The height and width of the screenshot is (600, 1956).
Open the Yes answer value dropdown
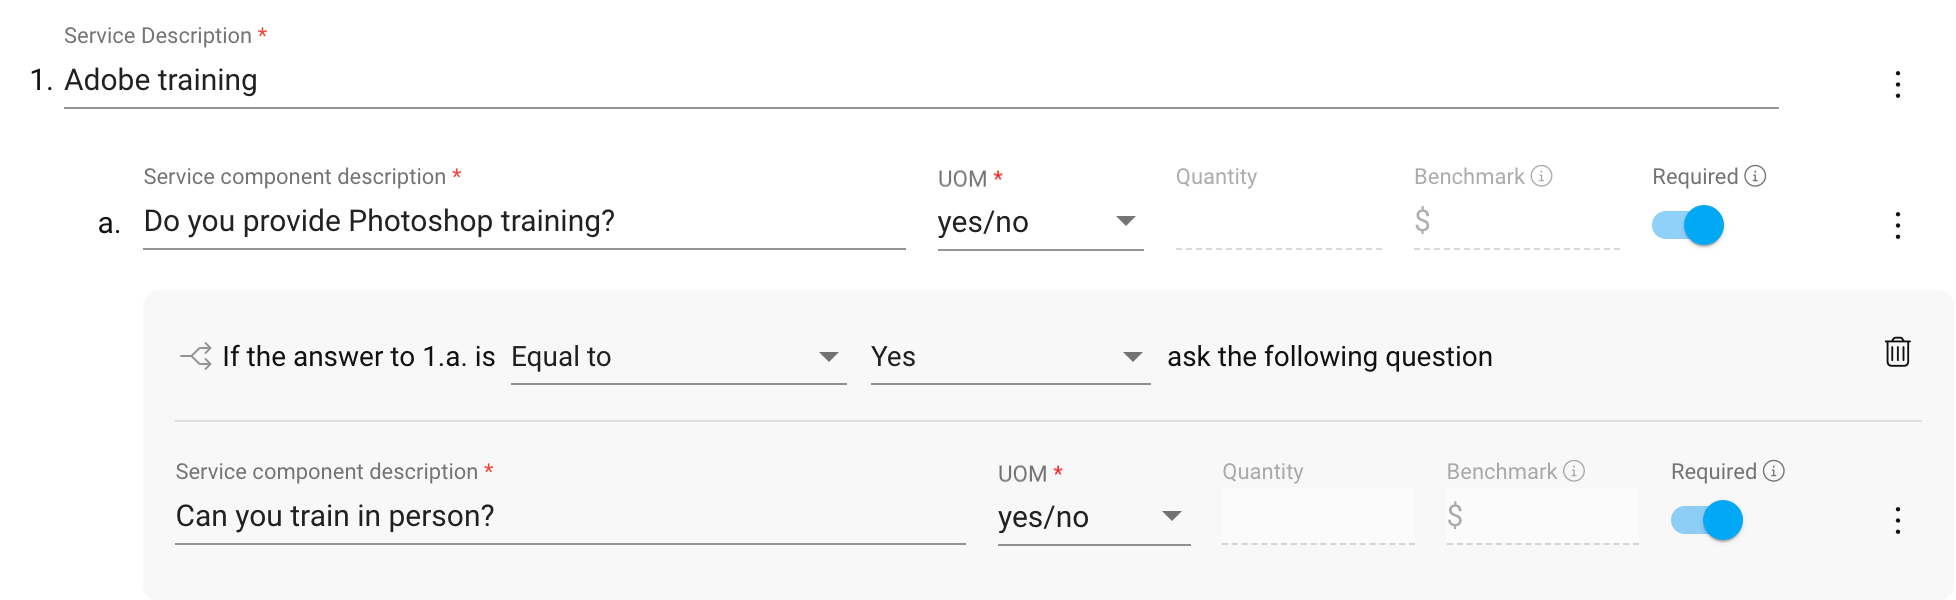1010,357
